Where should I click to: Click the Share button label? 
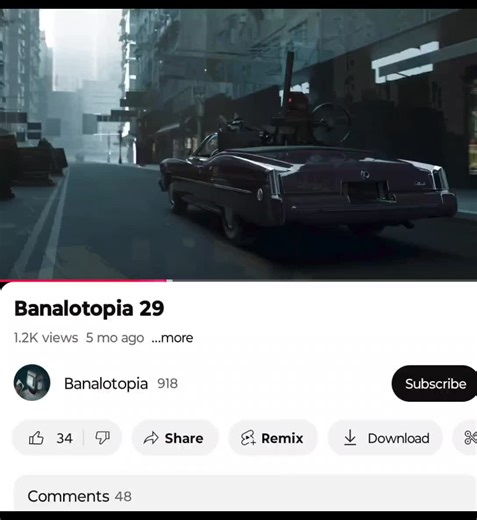184,438
